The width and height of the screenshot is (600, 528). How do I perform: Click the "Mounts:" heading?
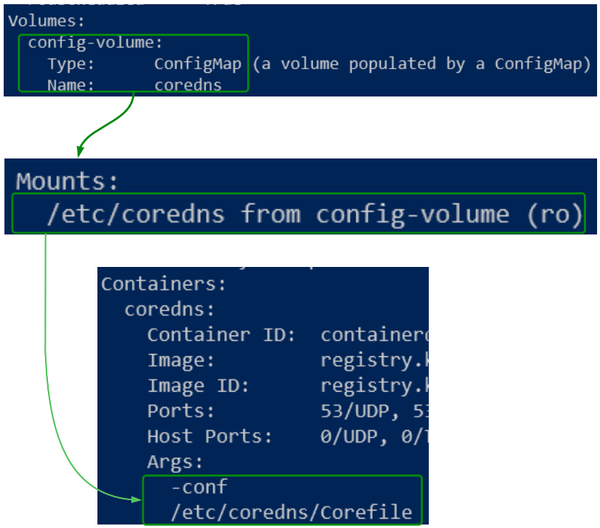67,181
